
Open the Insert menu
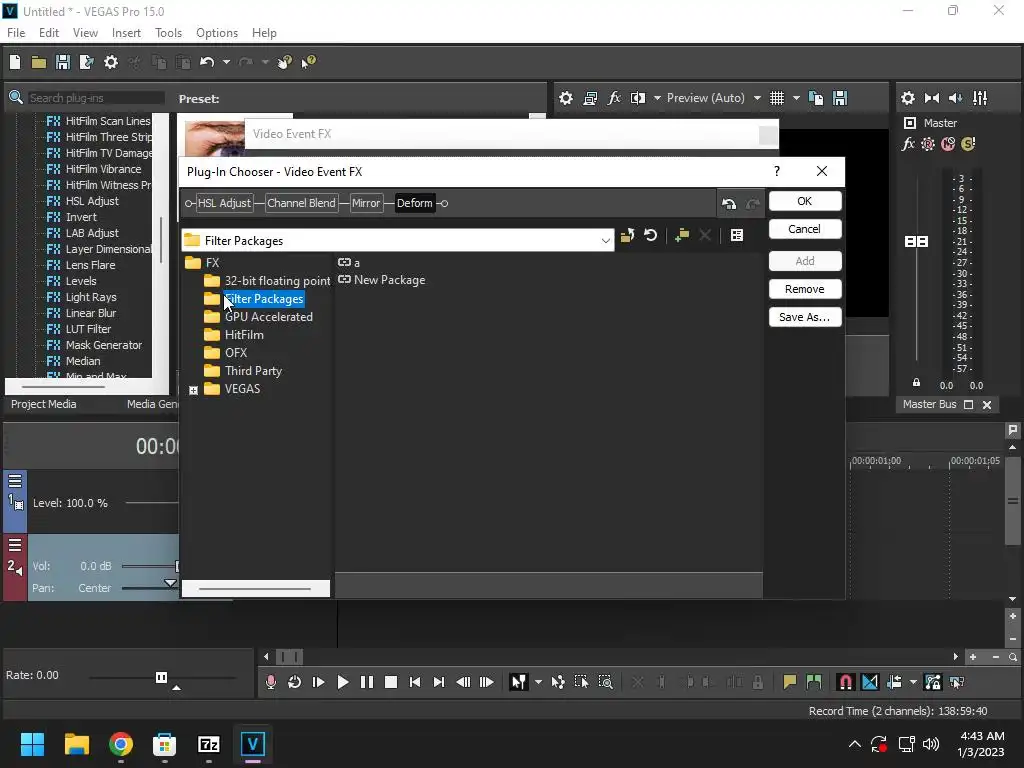126,33
